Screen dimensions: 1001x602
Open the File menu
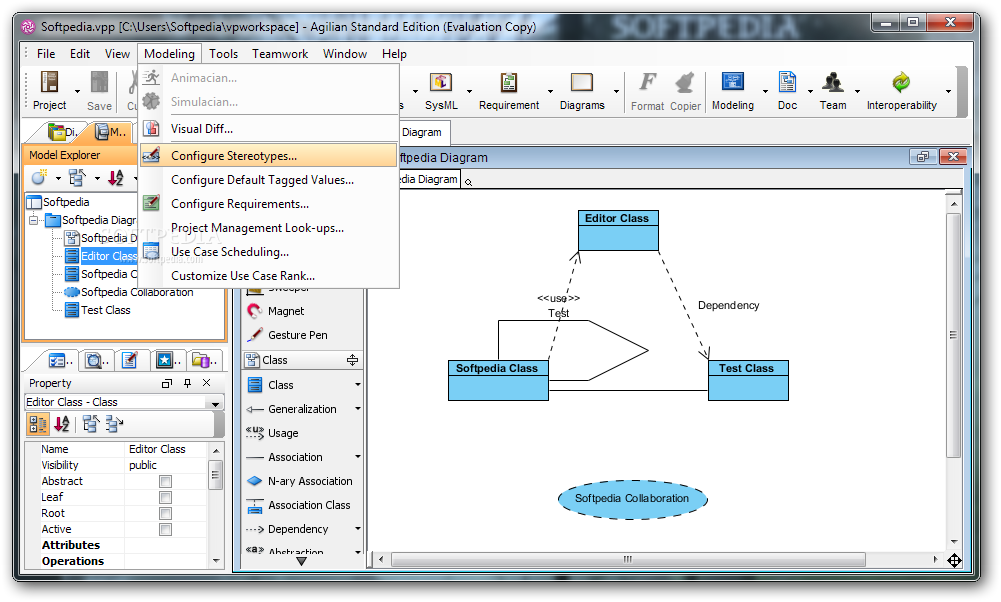click(x=46, y=54)
